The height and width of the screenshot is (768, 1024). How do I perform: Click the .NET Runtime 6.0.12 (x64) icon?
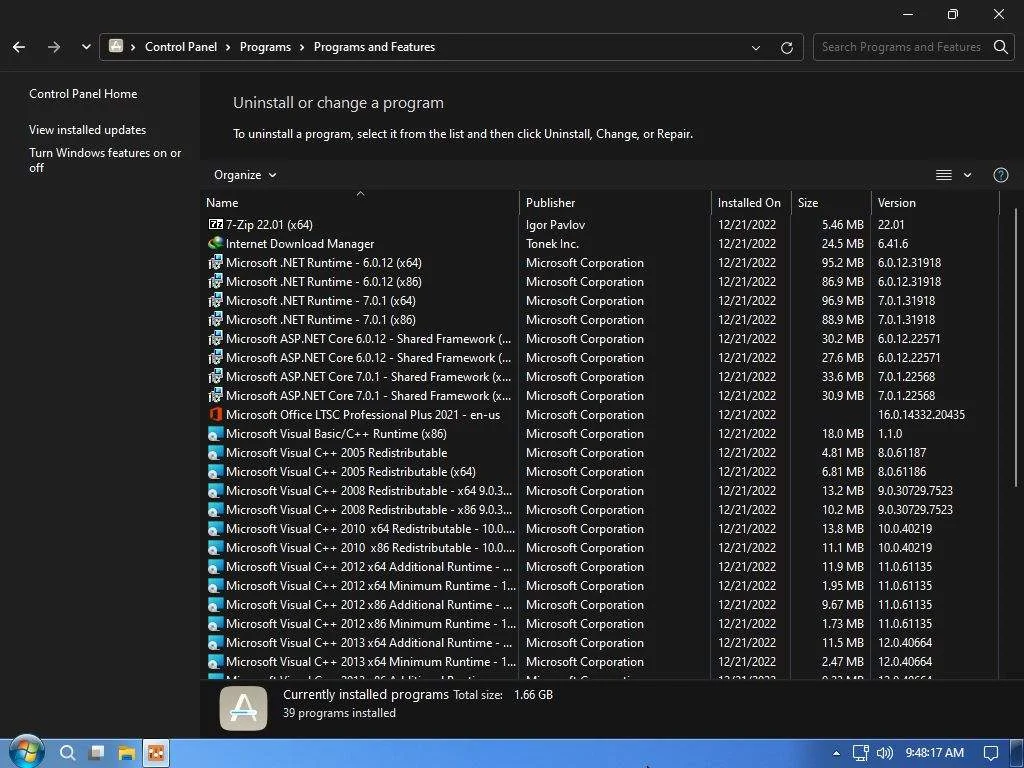(x=216, y=263)
